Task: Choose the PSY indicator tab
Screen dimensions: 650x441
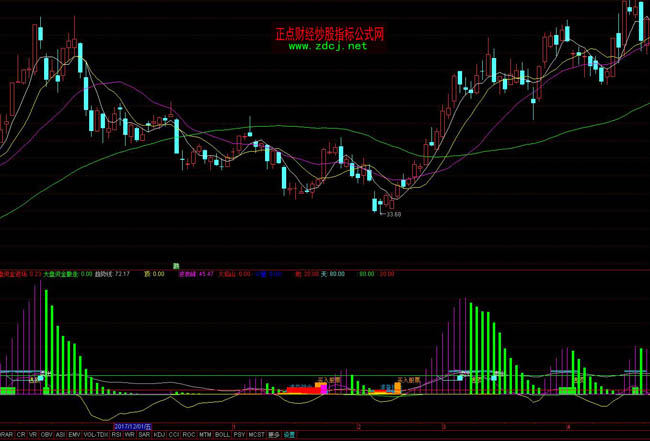Action: (239, 435)
